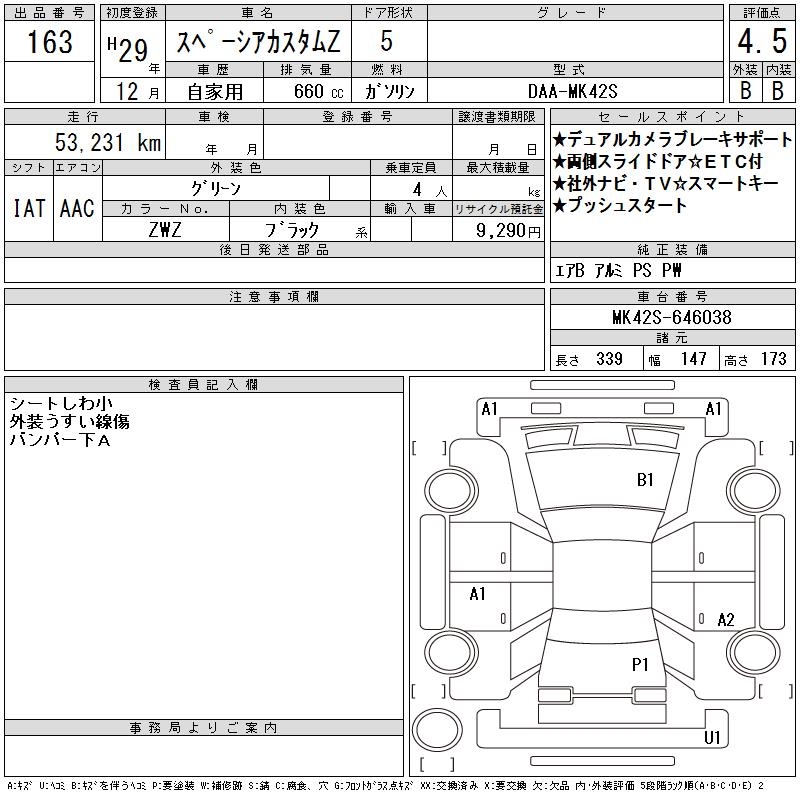
Task: Click the model code DAA-MK42S
Action: click(x=572, y=91)
